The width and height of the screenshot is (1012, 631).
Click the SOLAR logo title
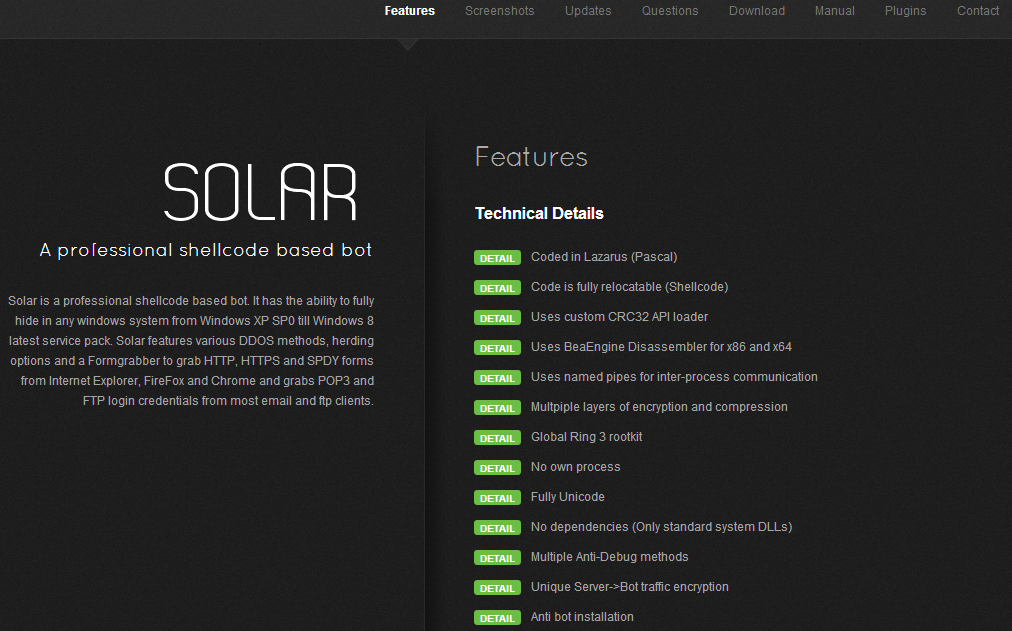260,192
